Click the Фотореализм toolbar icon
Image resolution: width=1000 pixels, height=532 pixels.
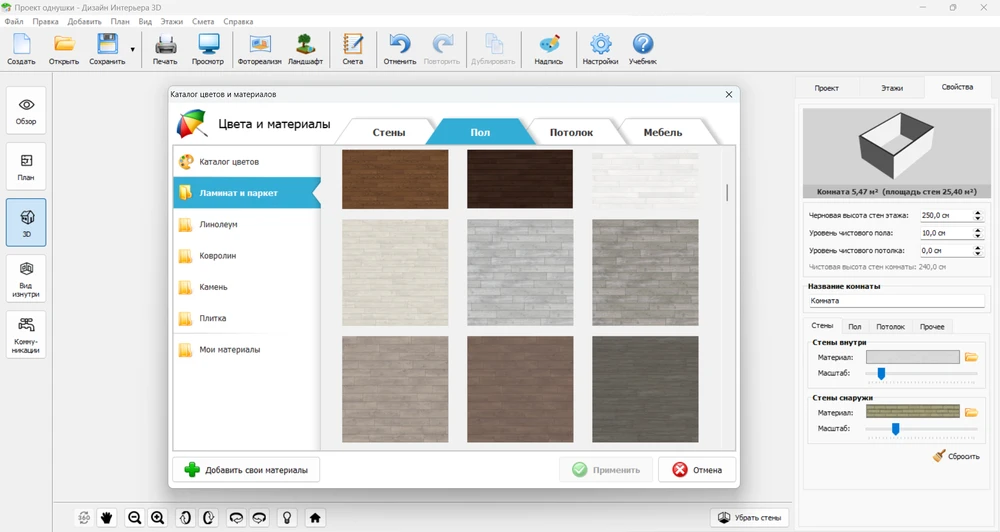click(x=260, y=47)
